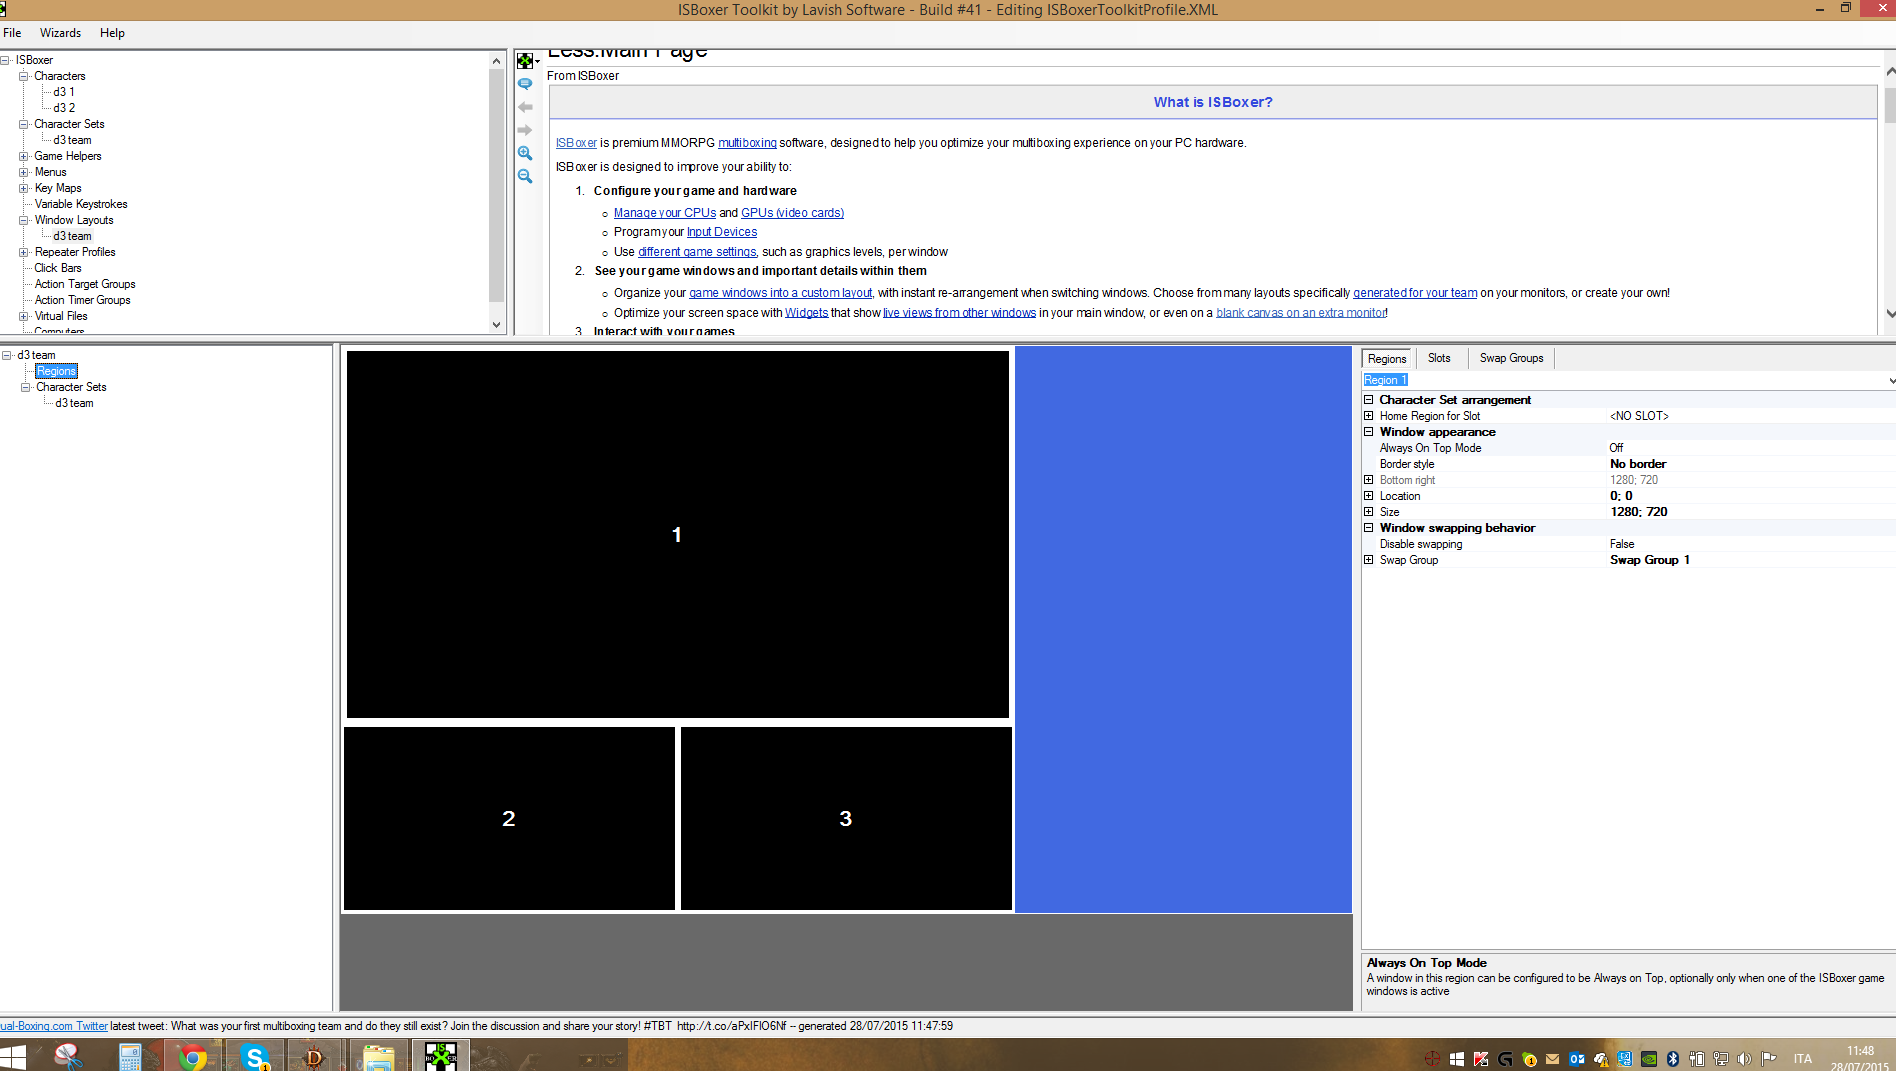Open Calculator from the taskbar
This screenshot has width=1896, height=1071.
(x=130, y=1056)
